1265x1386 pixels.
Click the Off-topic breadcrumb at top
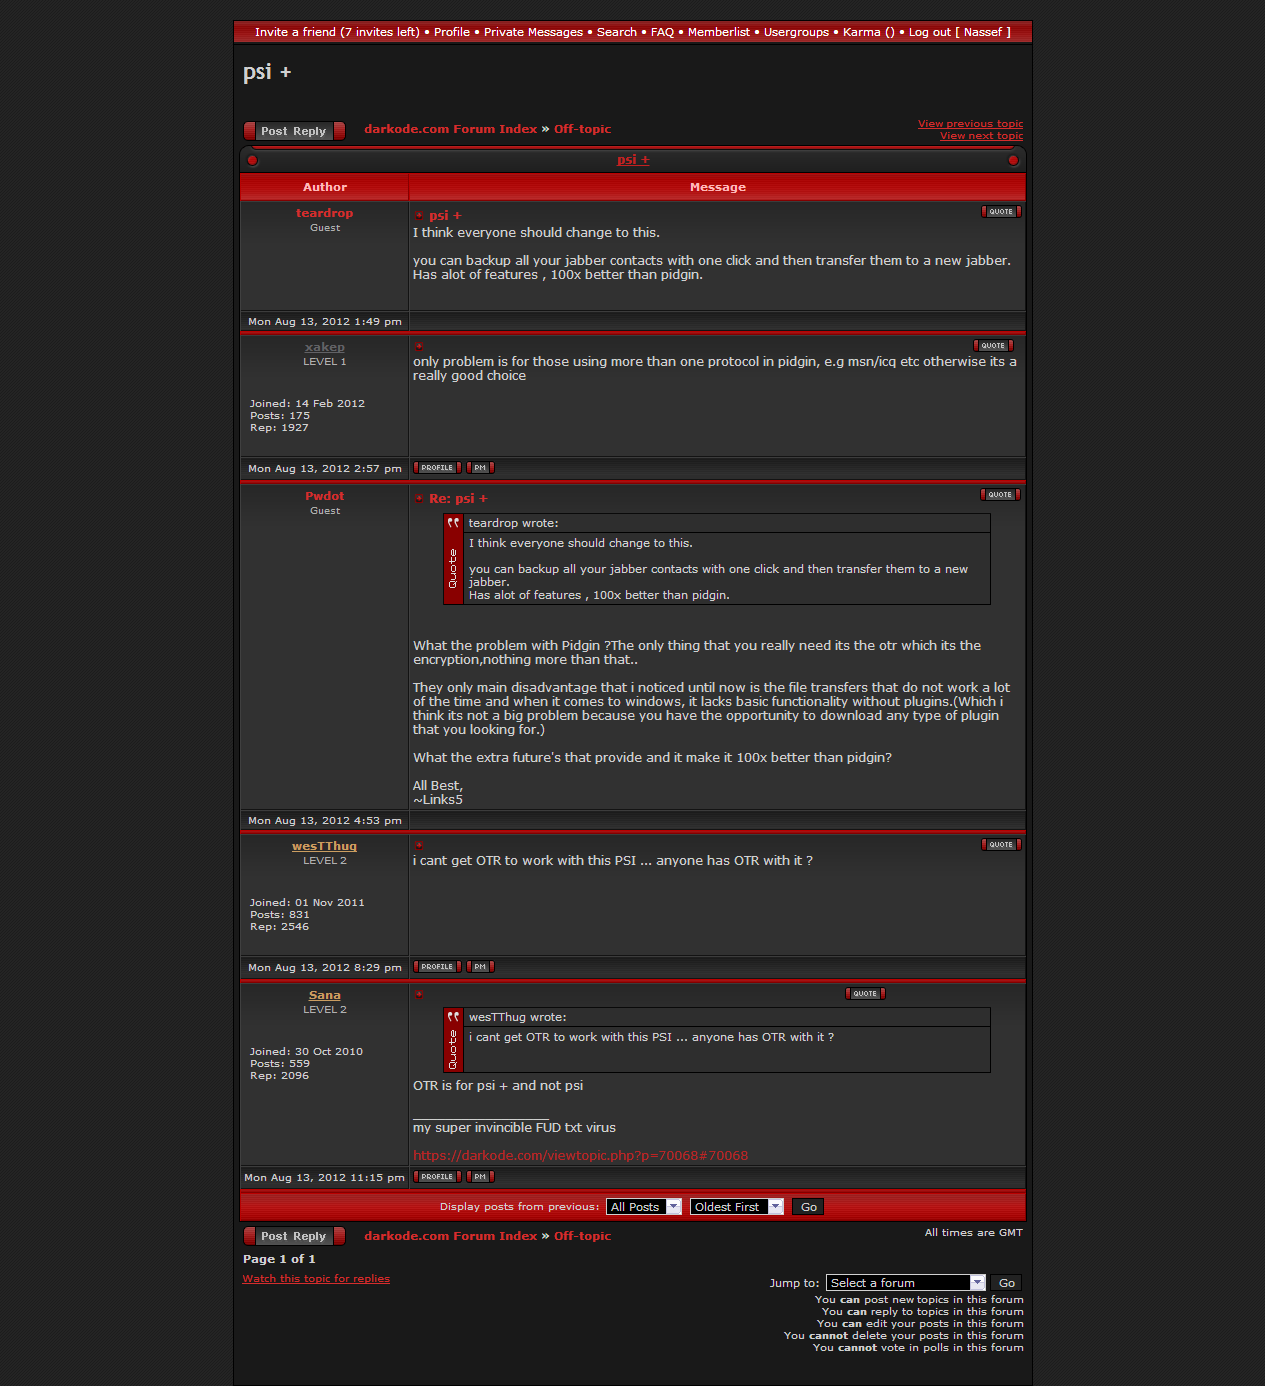[x=582, y=129]
